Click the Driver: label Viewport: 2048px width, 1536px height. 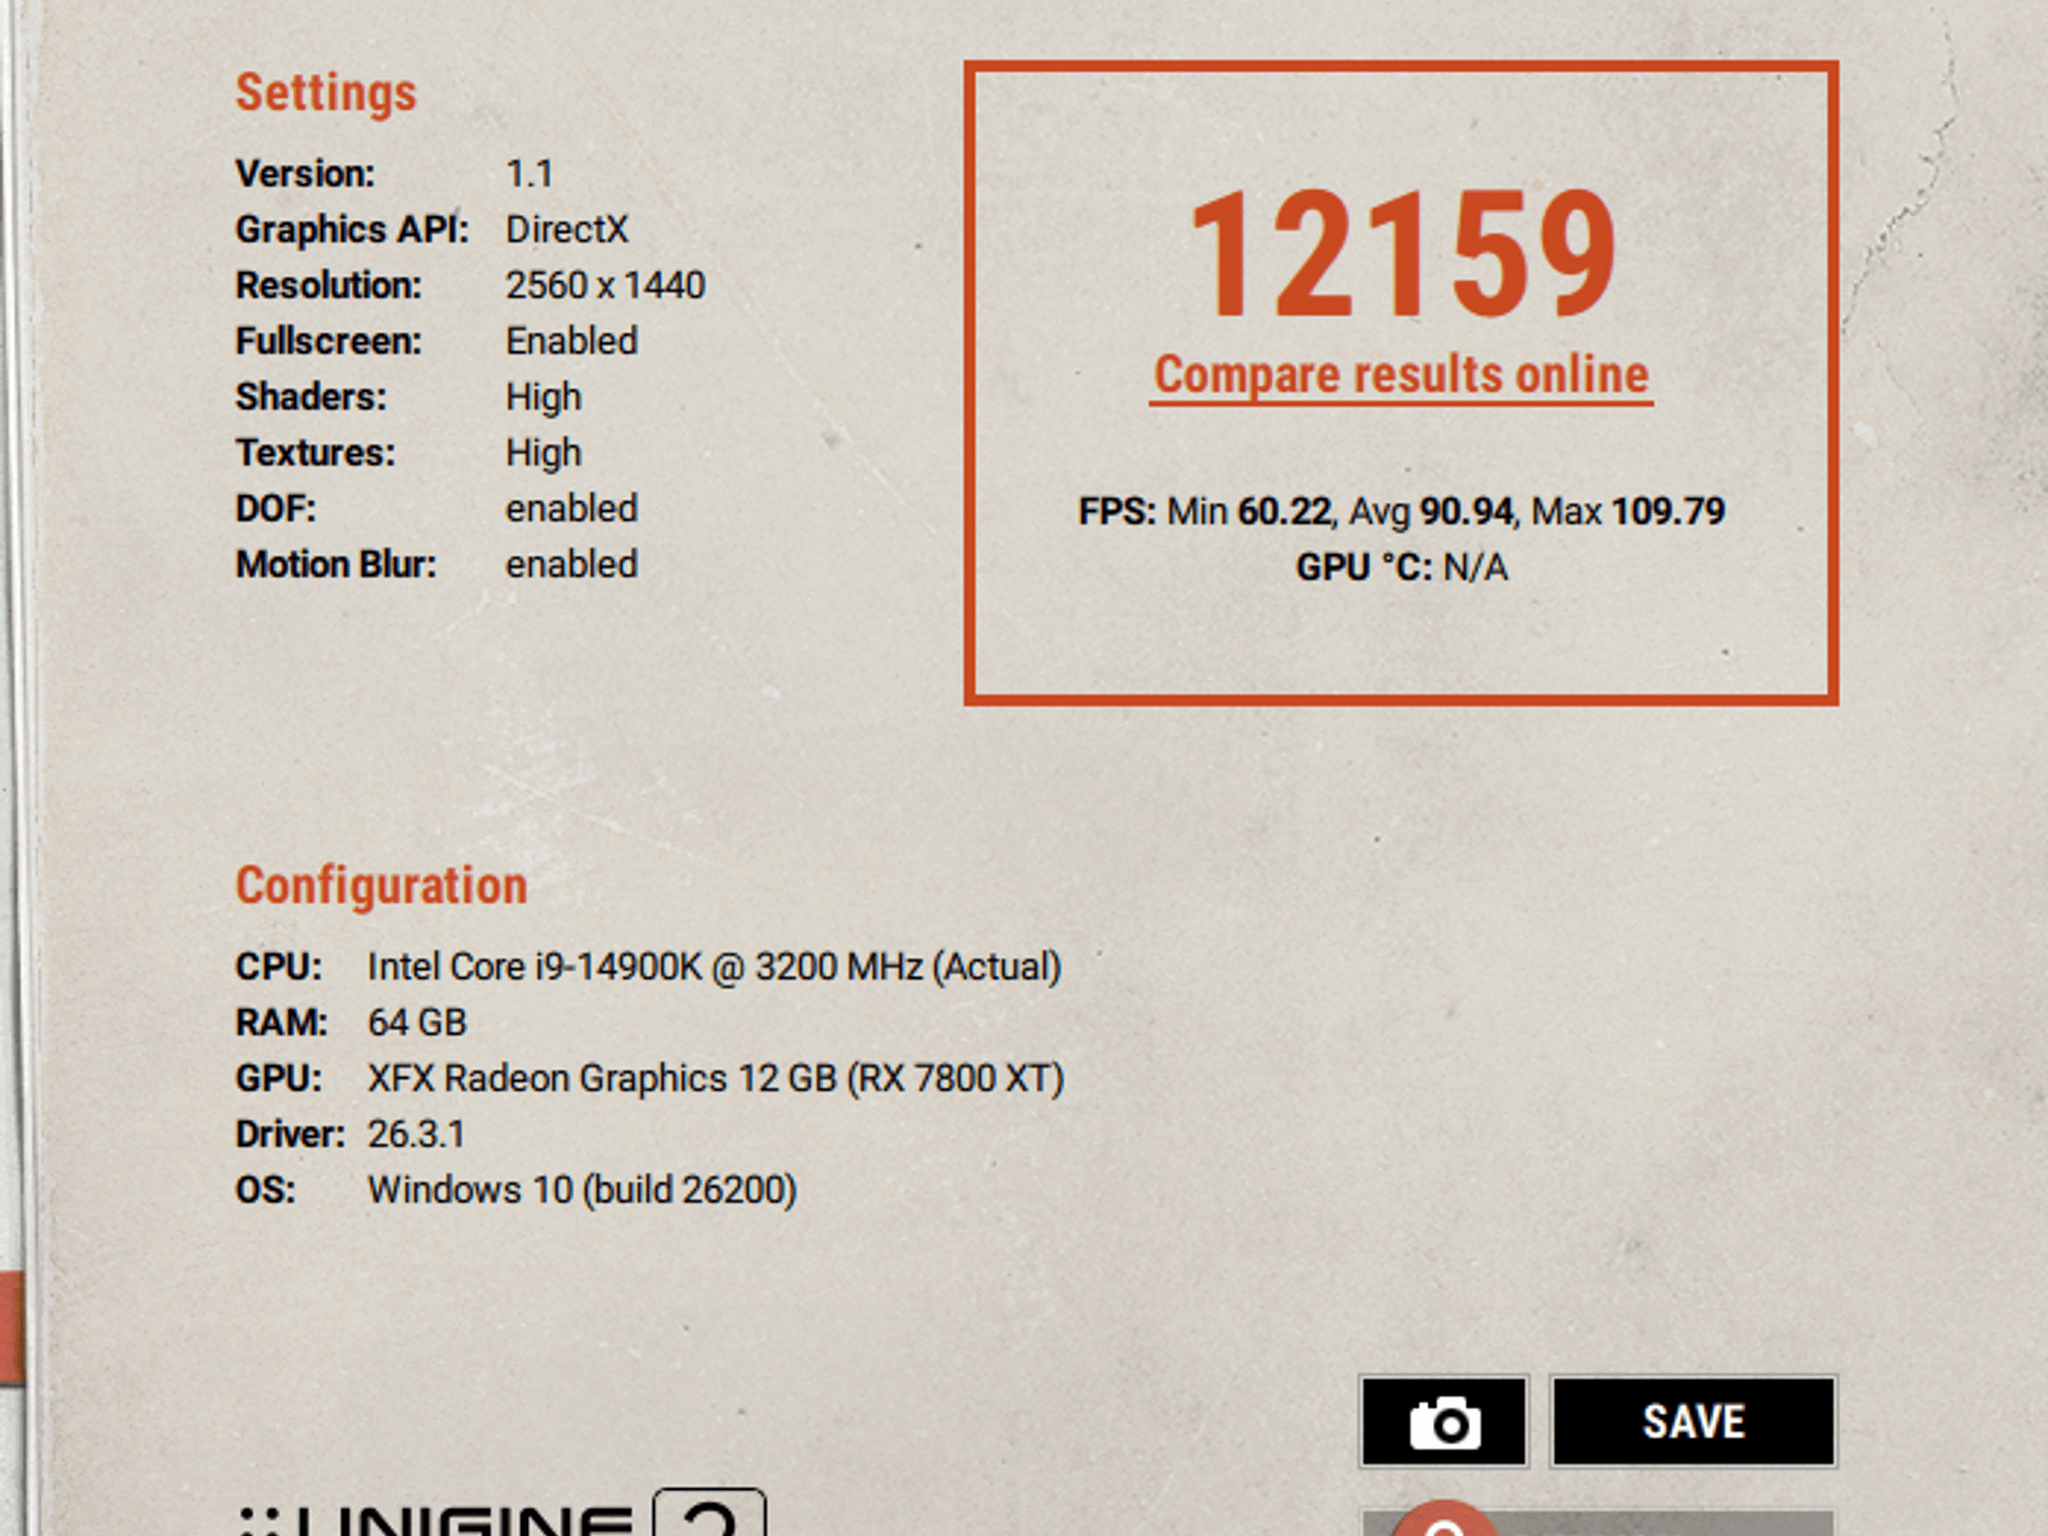pyautogui.click(x=290, y=1135)
